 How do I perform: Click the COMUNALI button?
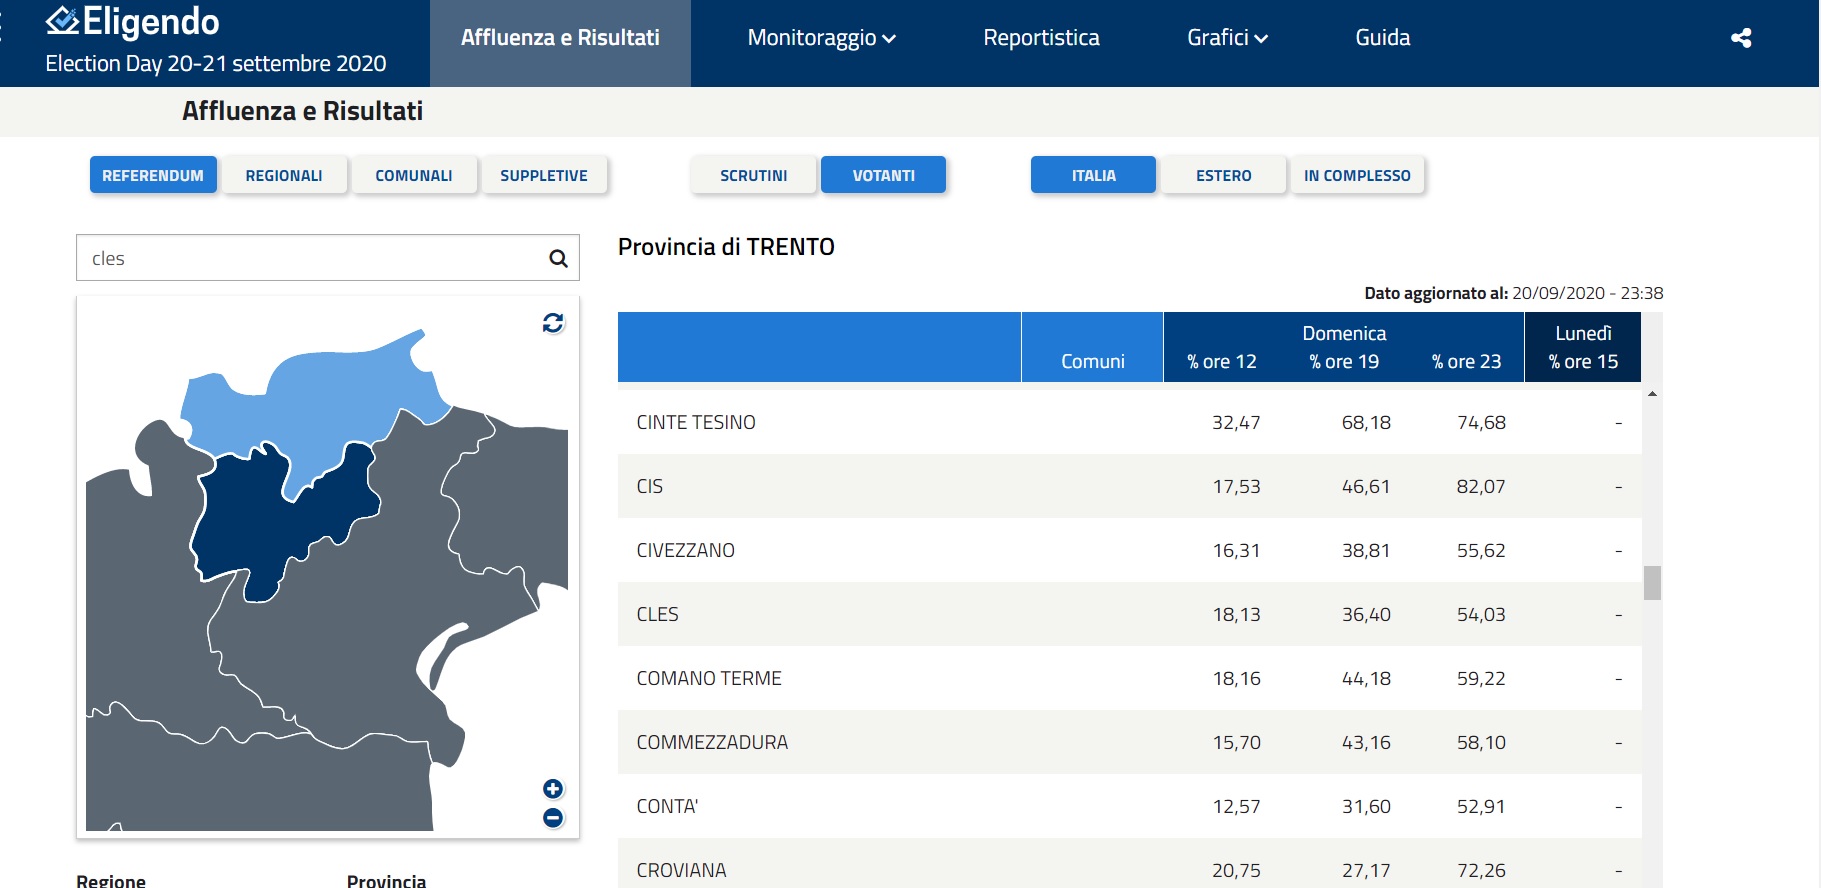click(x=413, y=175)
